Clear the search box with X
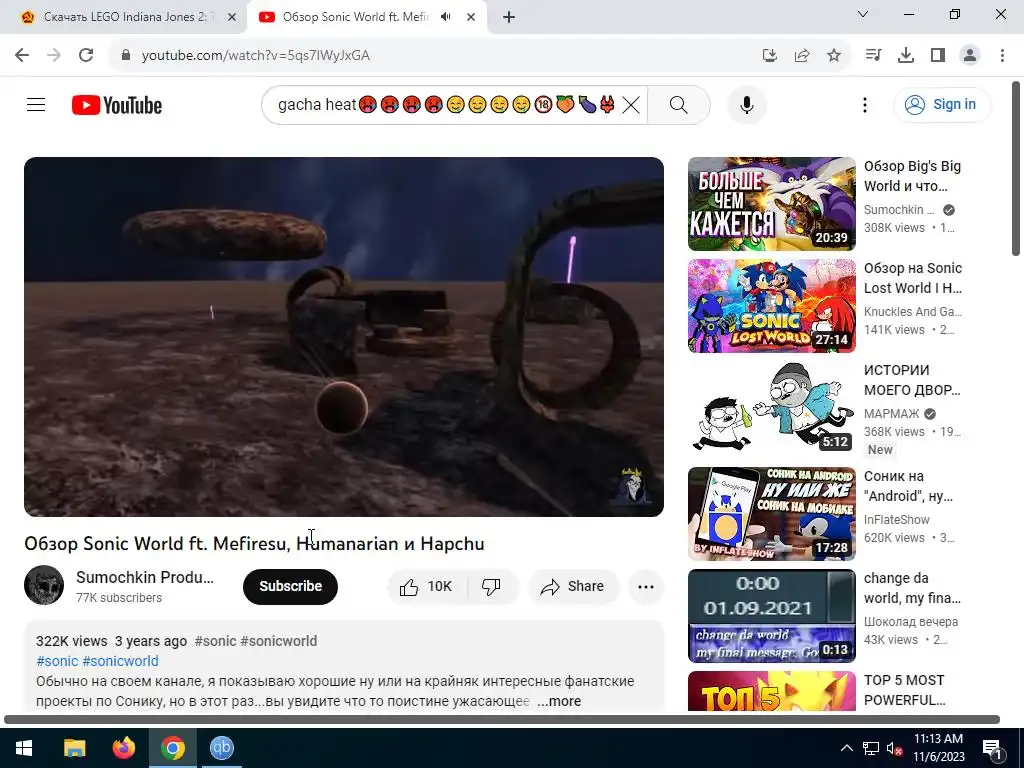This screenshot has width=1024, height=768. (x=630, y=104)
